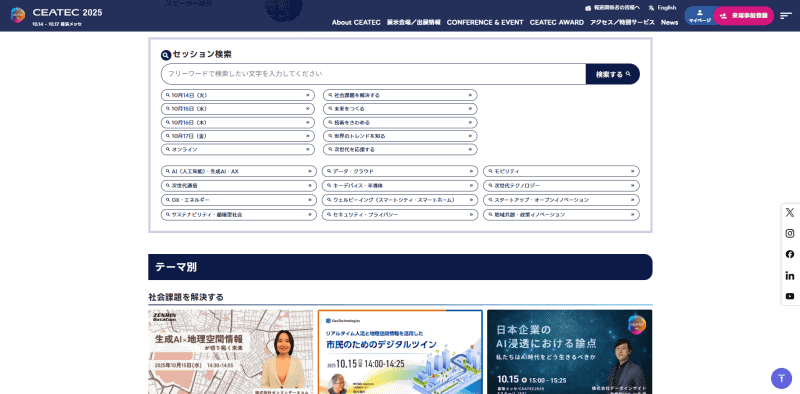
Task: Switch language to English
Action: (x=662, y=8)
